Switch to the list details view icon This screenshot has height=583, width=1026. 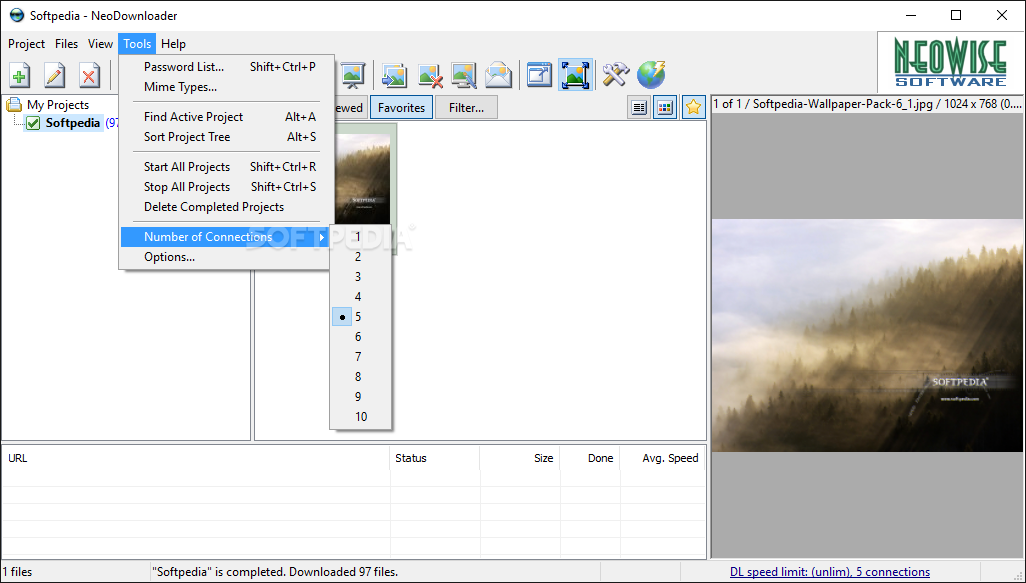[x=639, y=107]
